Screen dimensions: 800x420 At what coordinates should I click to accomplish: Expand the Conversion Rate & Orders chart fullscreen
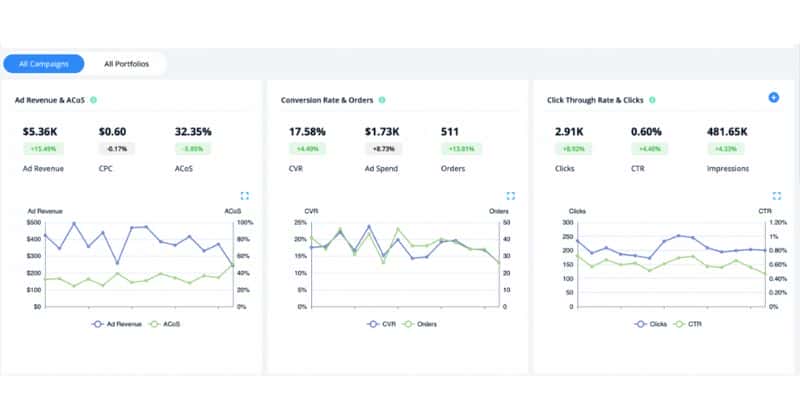pos(510,196)
